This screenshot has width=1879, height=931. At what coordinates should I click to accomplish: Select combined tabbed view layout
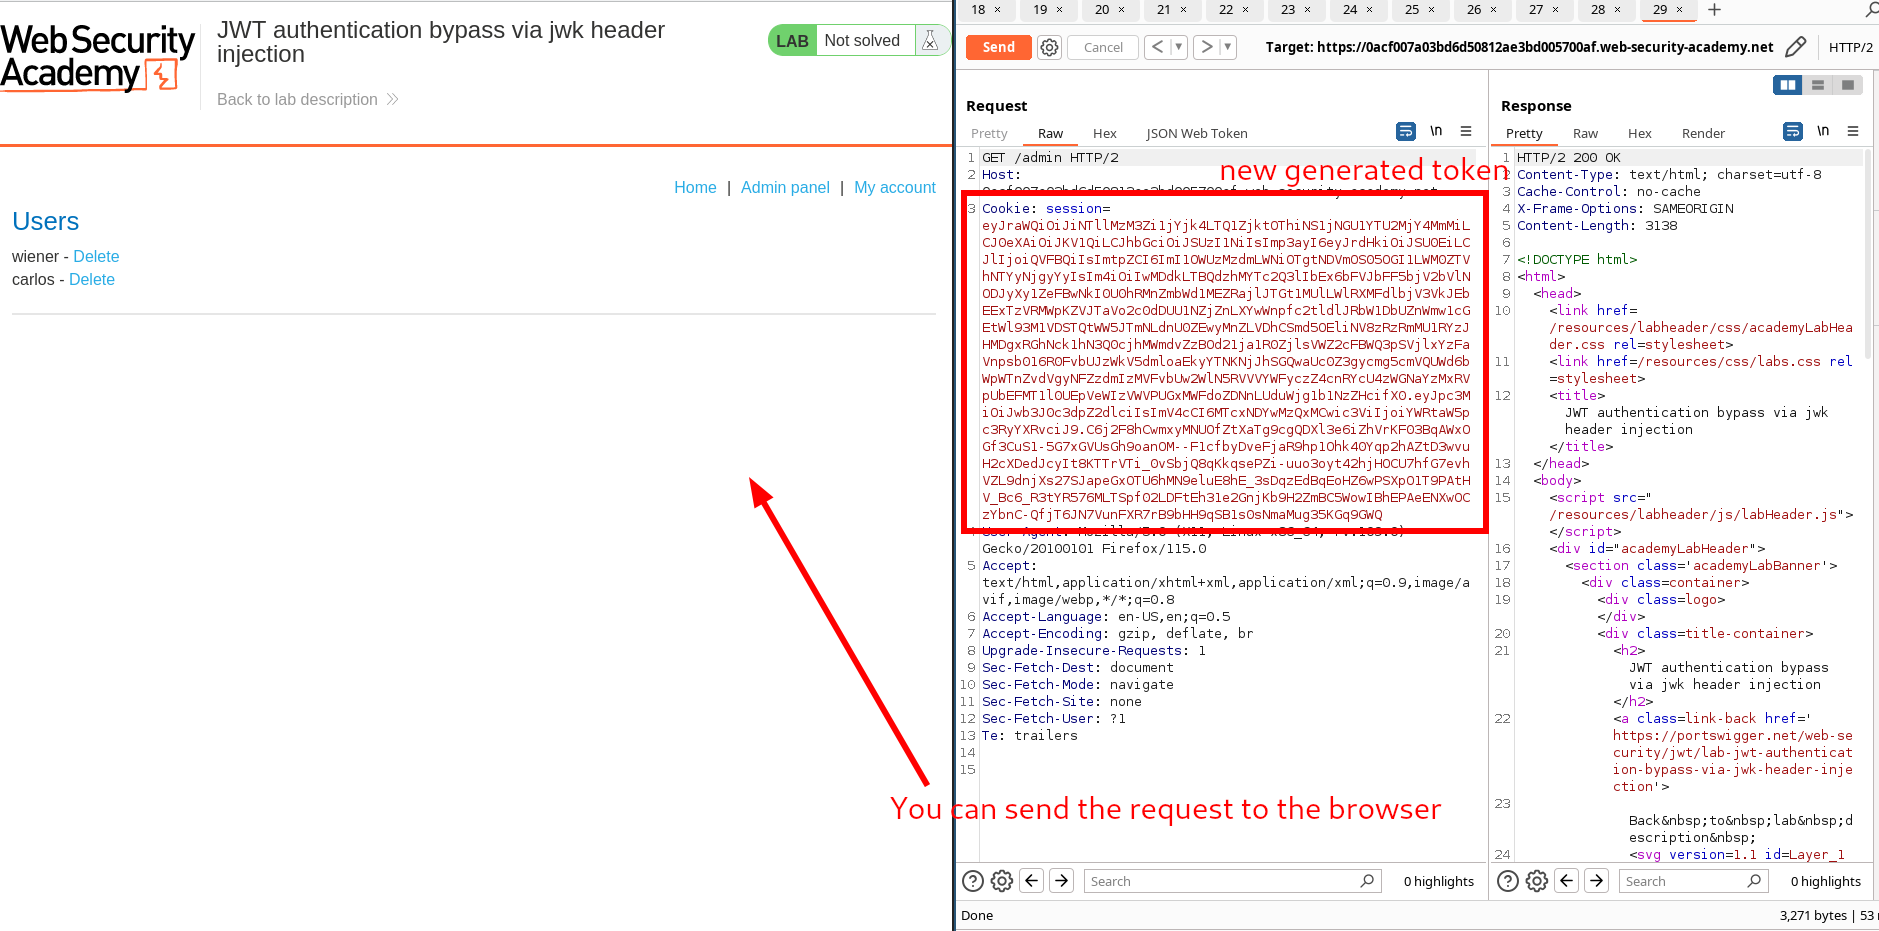pyautogui.click(x=1848, y=85)
